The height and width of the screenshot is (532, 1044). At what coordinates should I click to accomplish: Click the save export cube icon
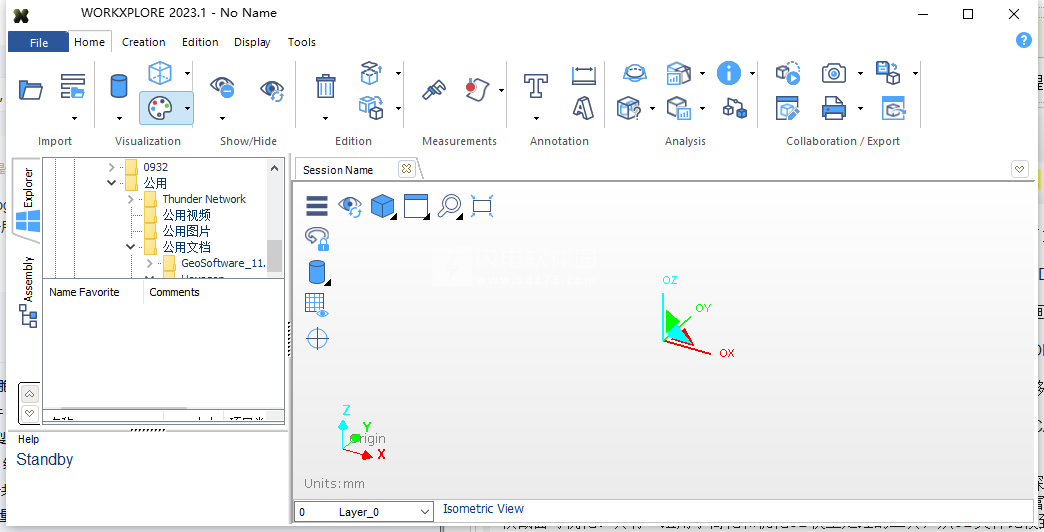[x=888, y=73]
